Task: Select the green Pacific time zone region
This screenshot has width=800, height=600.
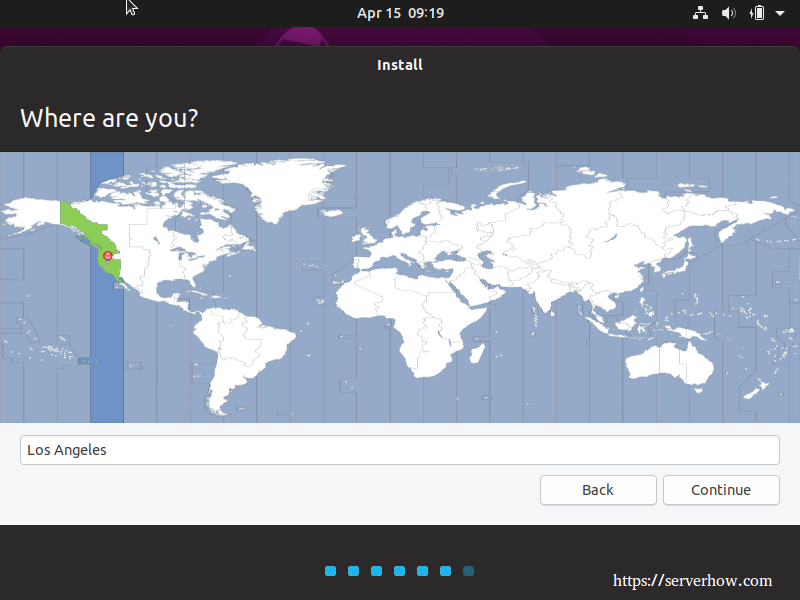Action: point(92,231)
